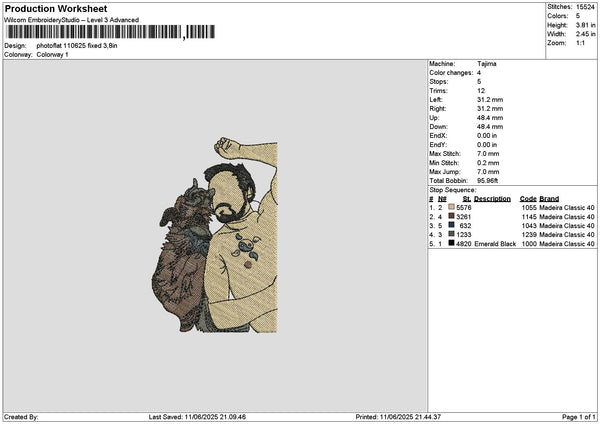Click stitch count 3261 in stop row 2
The width and height of the screenshot is (600, 424).
(464, 217)
